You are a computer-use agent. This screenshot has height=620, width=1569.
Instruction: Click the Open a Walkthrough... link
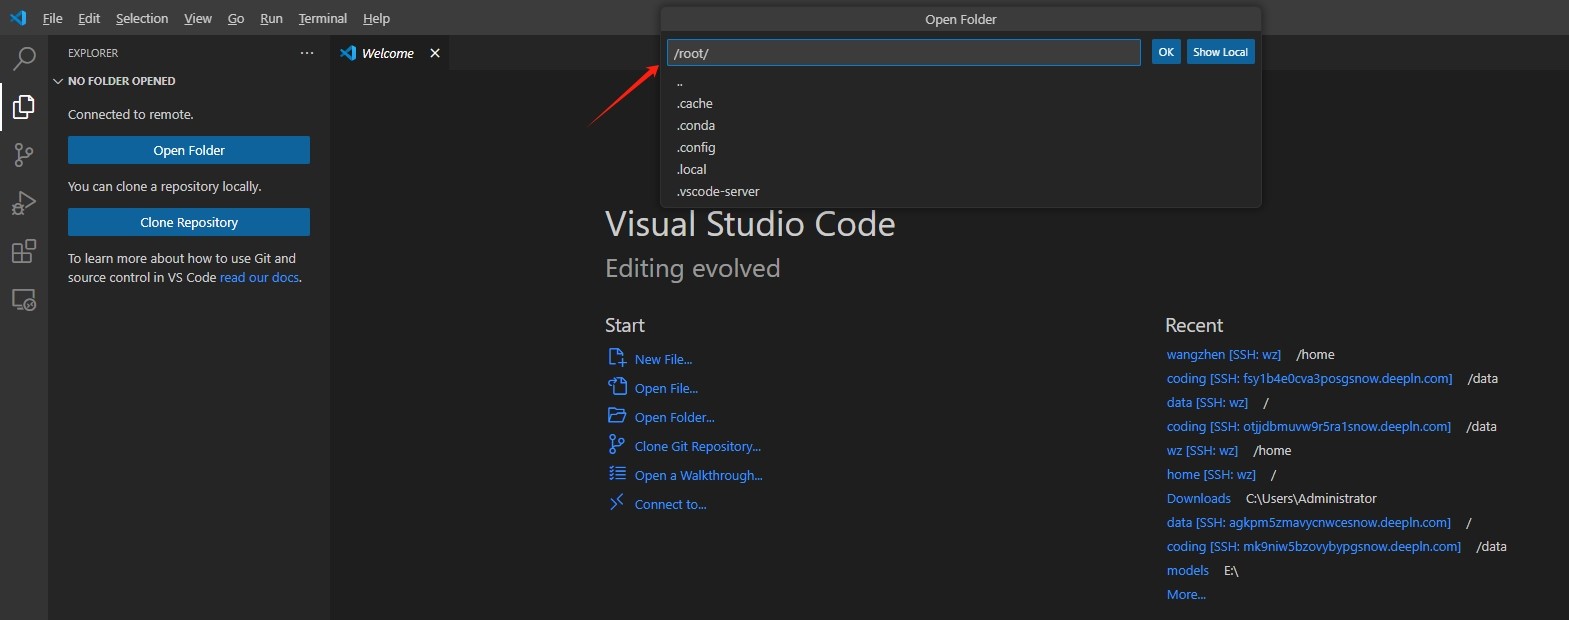[x=699, y=475]
